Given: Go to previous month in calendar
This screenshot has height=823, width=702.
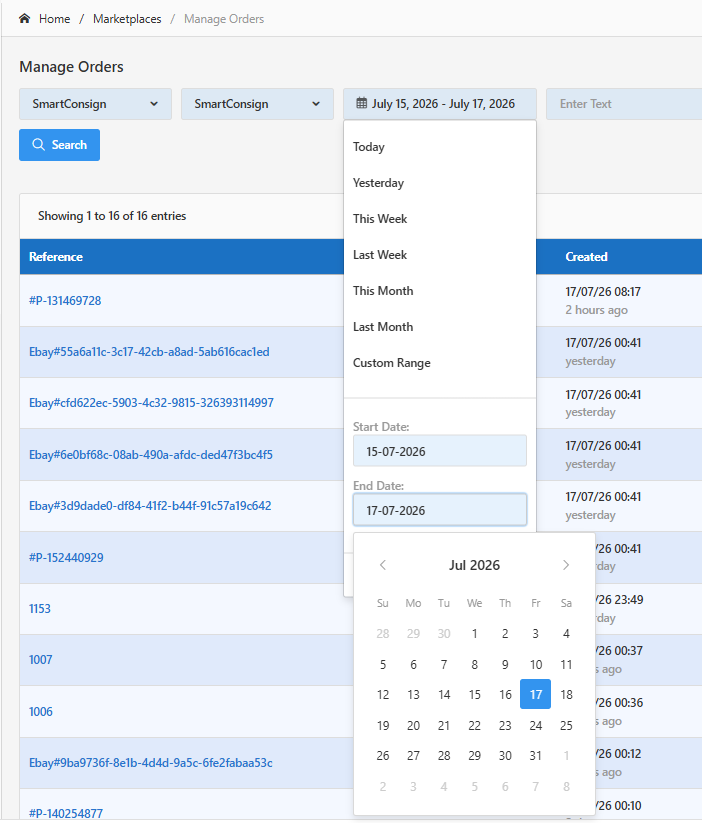Looking at the screenshot, I should click(x=383, y=565).
